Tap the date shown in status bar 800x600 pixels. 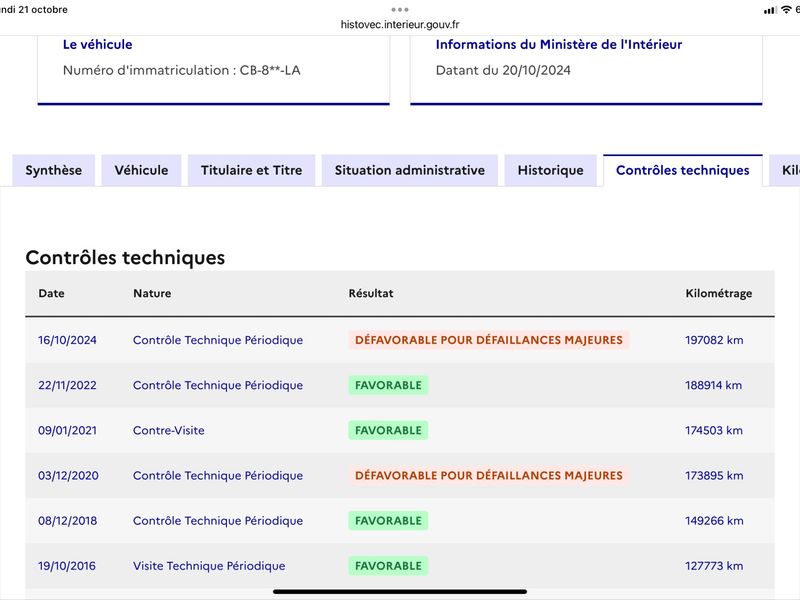pyautogui.click(x=34, y=10)
